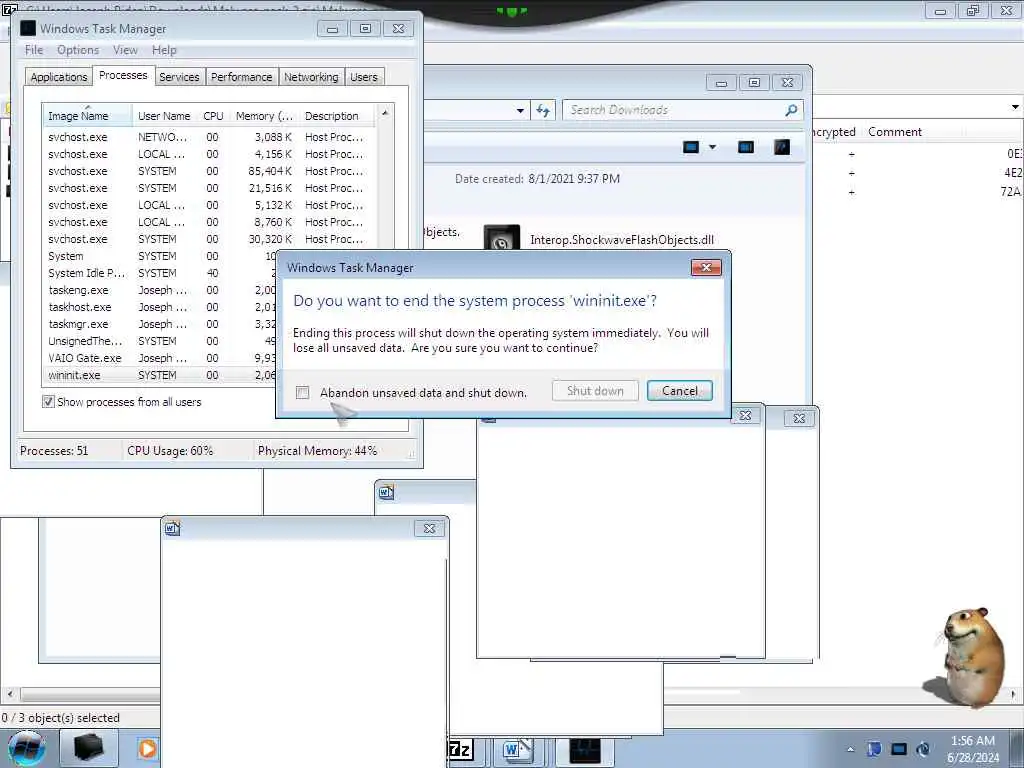Sort processes by CPU column header
Image resolution: width=1024 pixels, height=768 pixels.
click(x=213, y=116)
